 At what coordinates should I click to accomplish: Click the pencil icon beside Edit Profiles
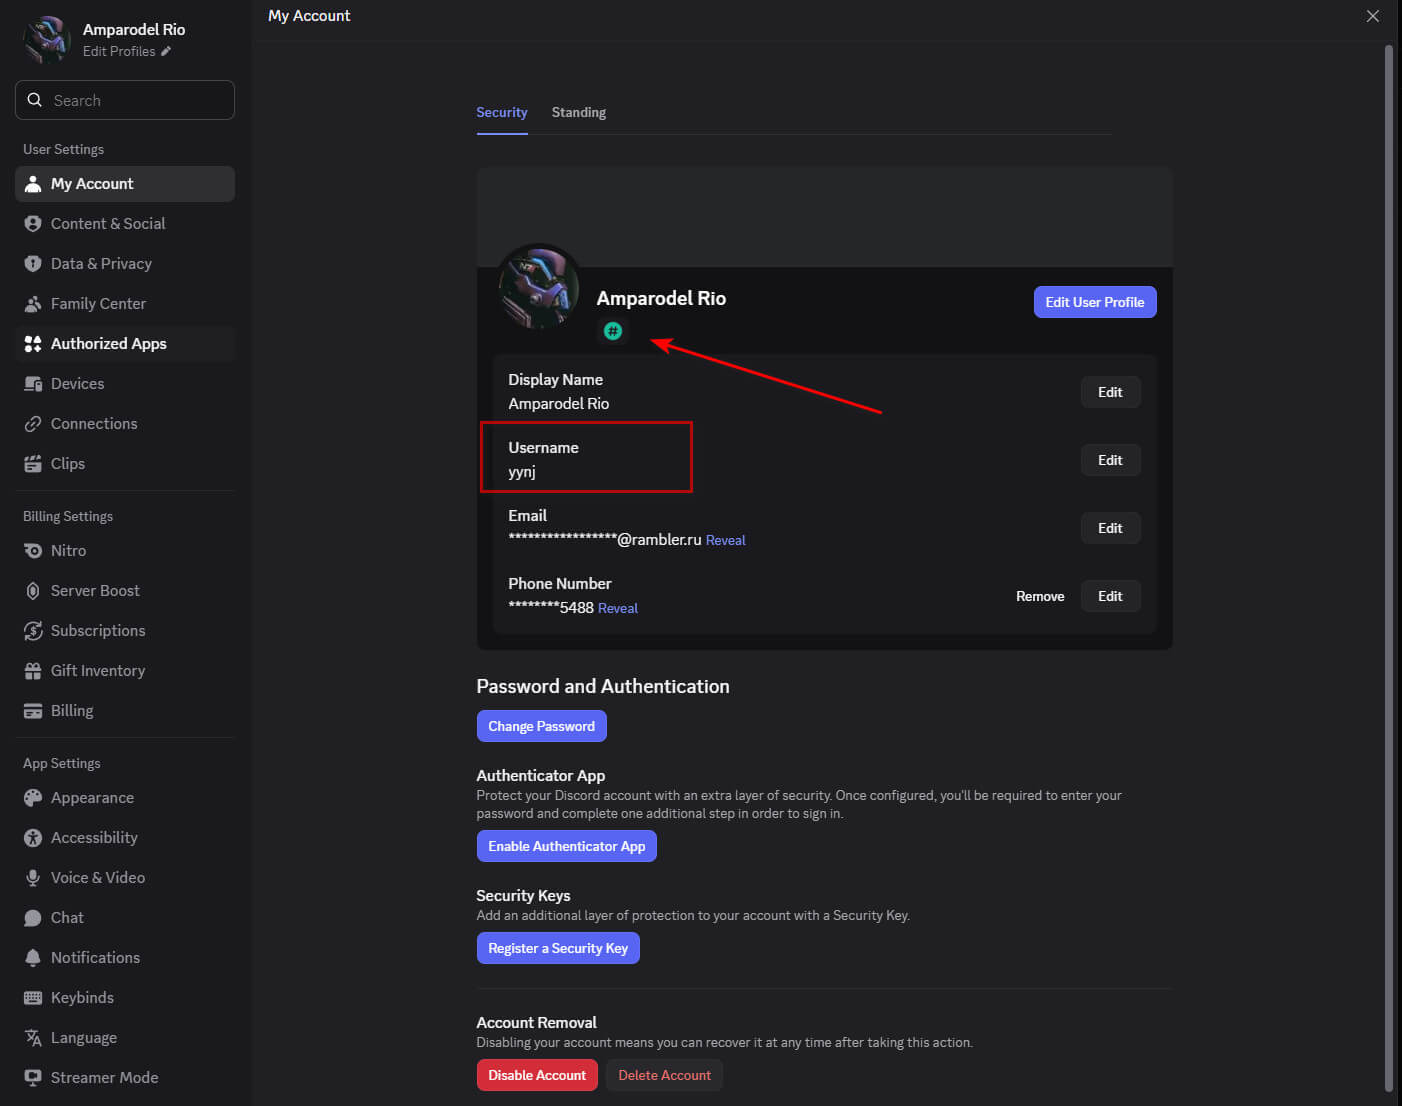[166, 52]
